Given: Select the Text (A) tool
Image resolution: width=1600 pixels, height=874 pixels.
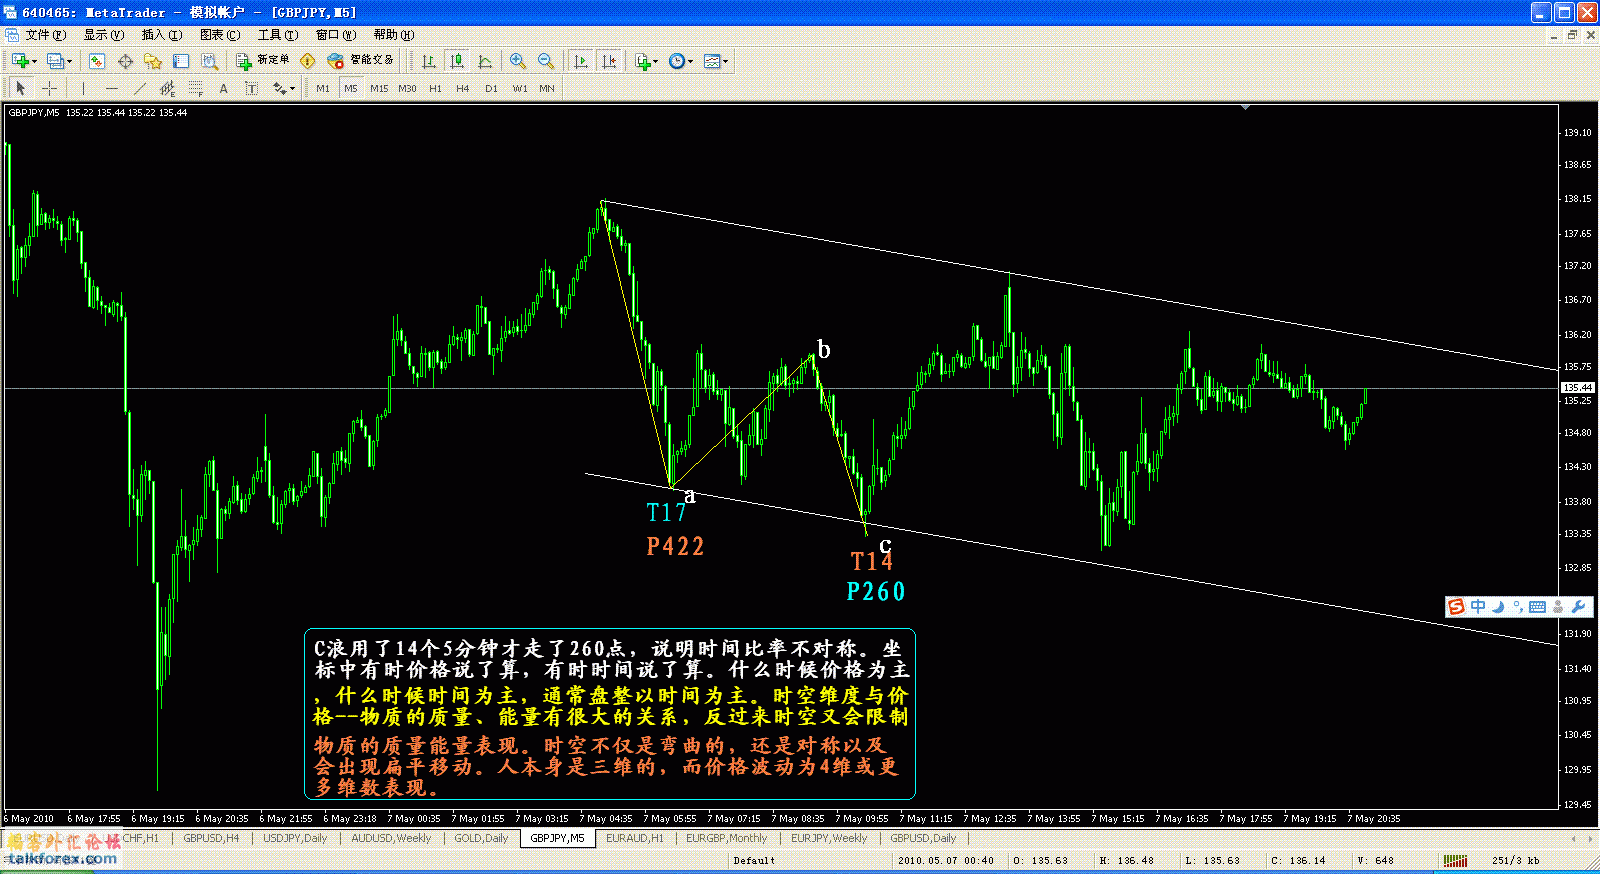Looking at the screenshot, I should pos(224,88).
